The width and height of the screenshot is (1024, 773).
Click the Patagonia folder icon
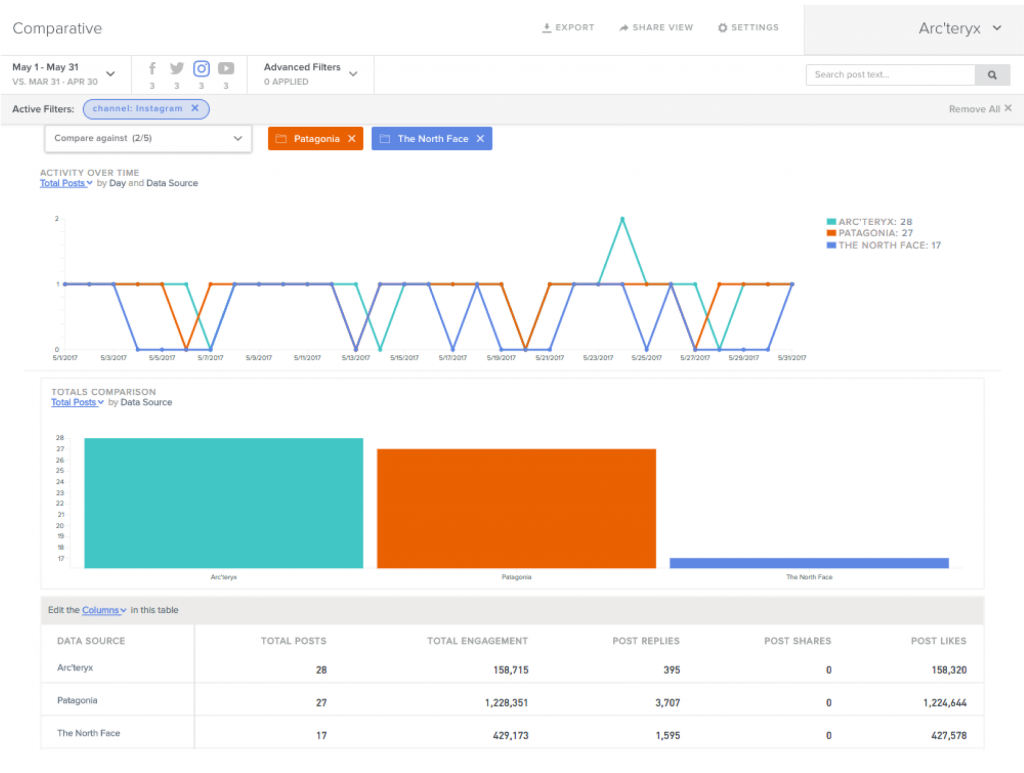point(281,138)
